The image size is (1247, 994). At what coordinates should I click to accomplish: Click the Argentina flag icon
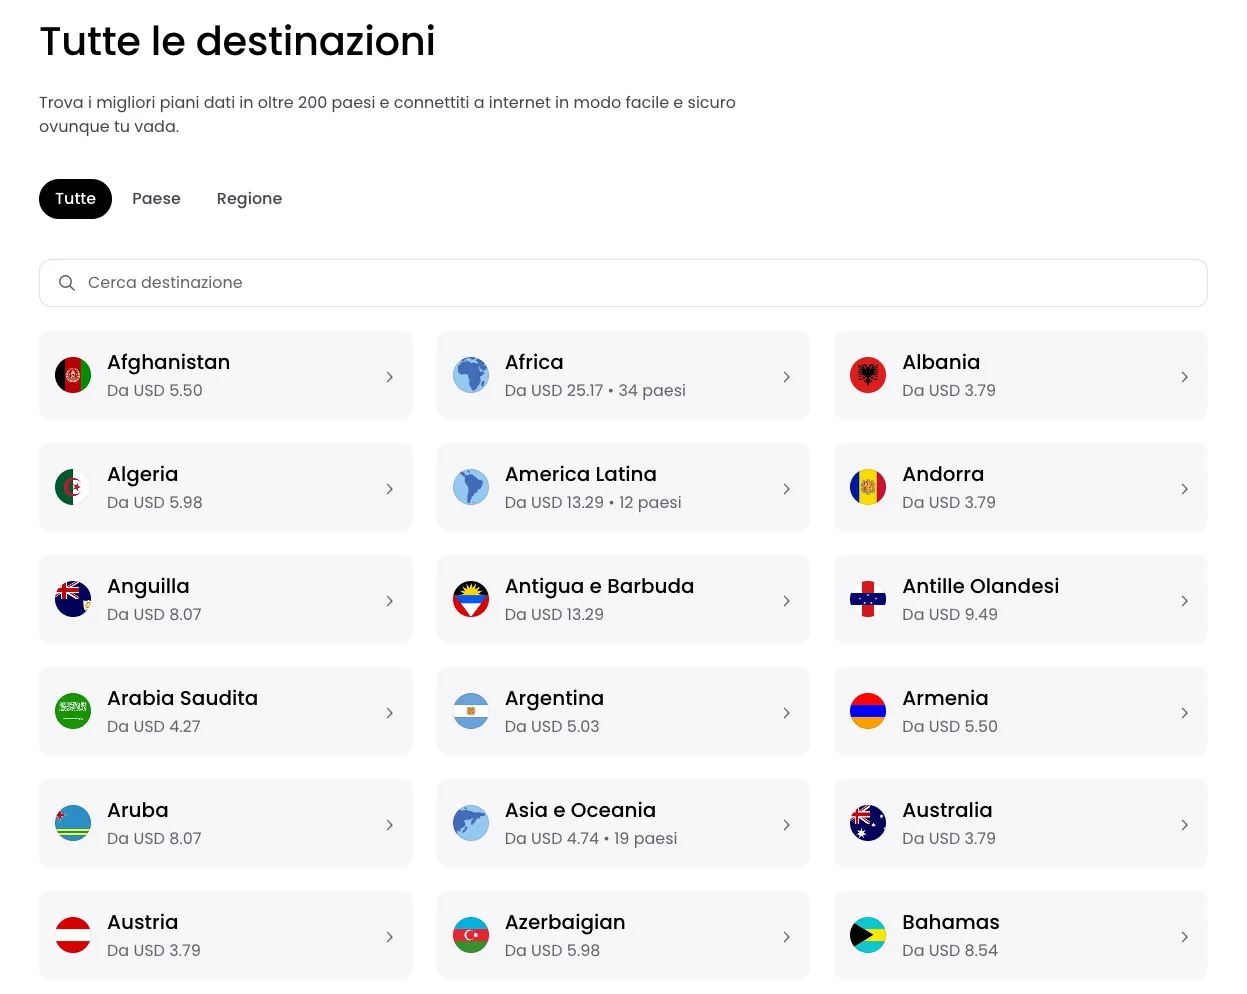tap(470, 711)
